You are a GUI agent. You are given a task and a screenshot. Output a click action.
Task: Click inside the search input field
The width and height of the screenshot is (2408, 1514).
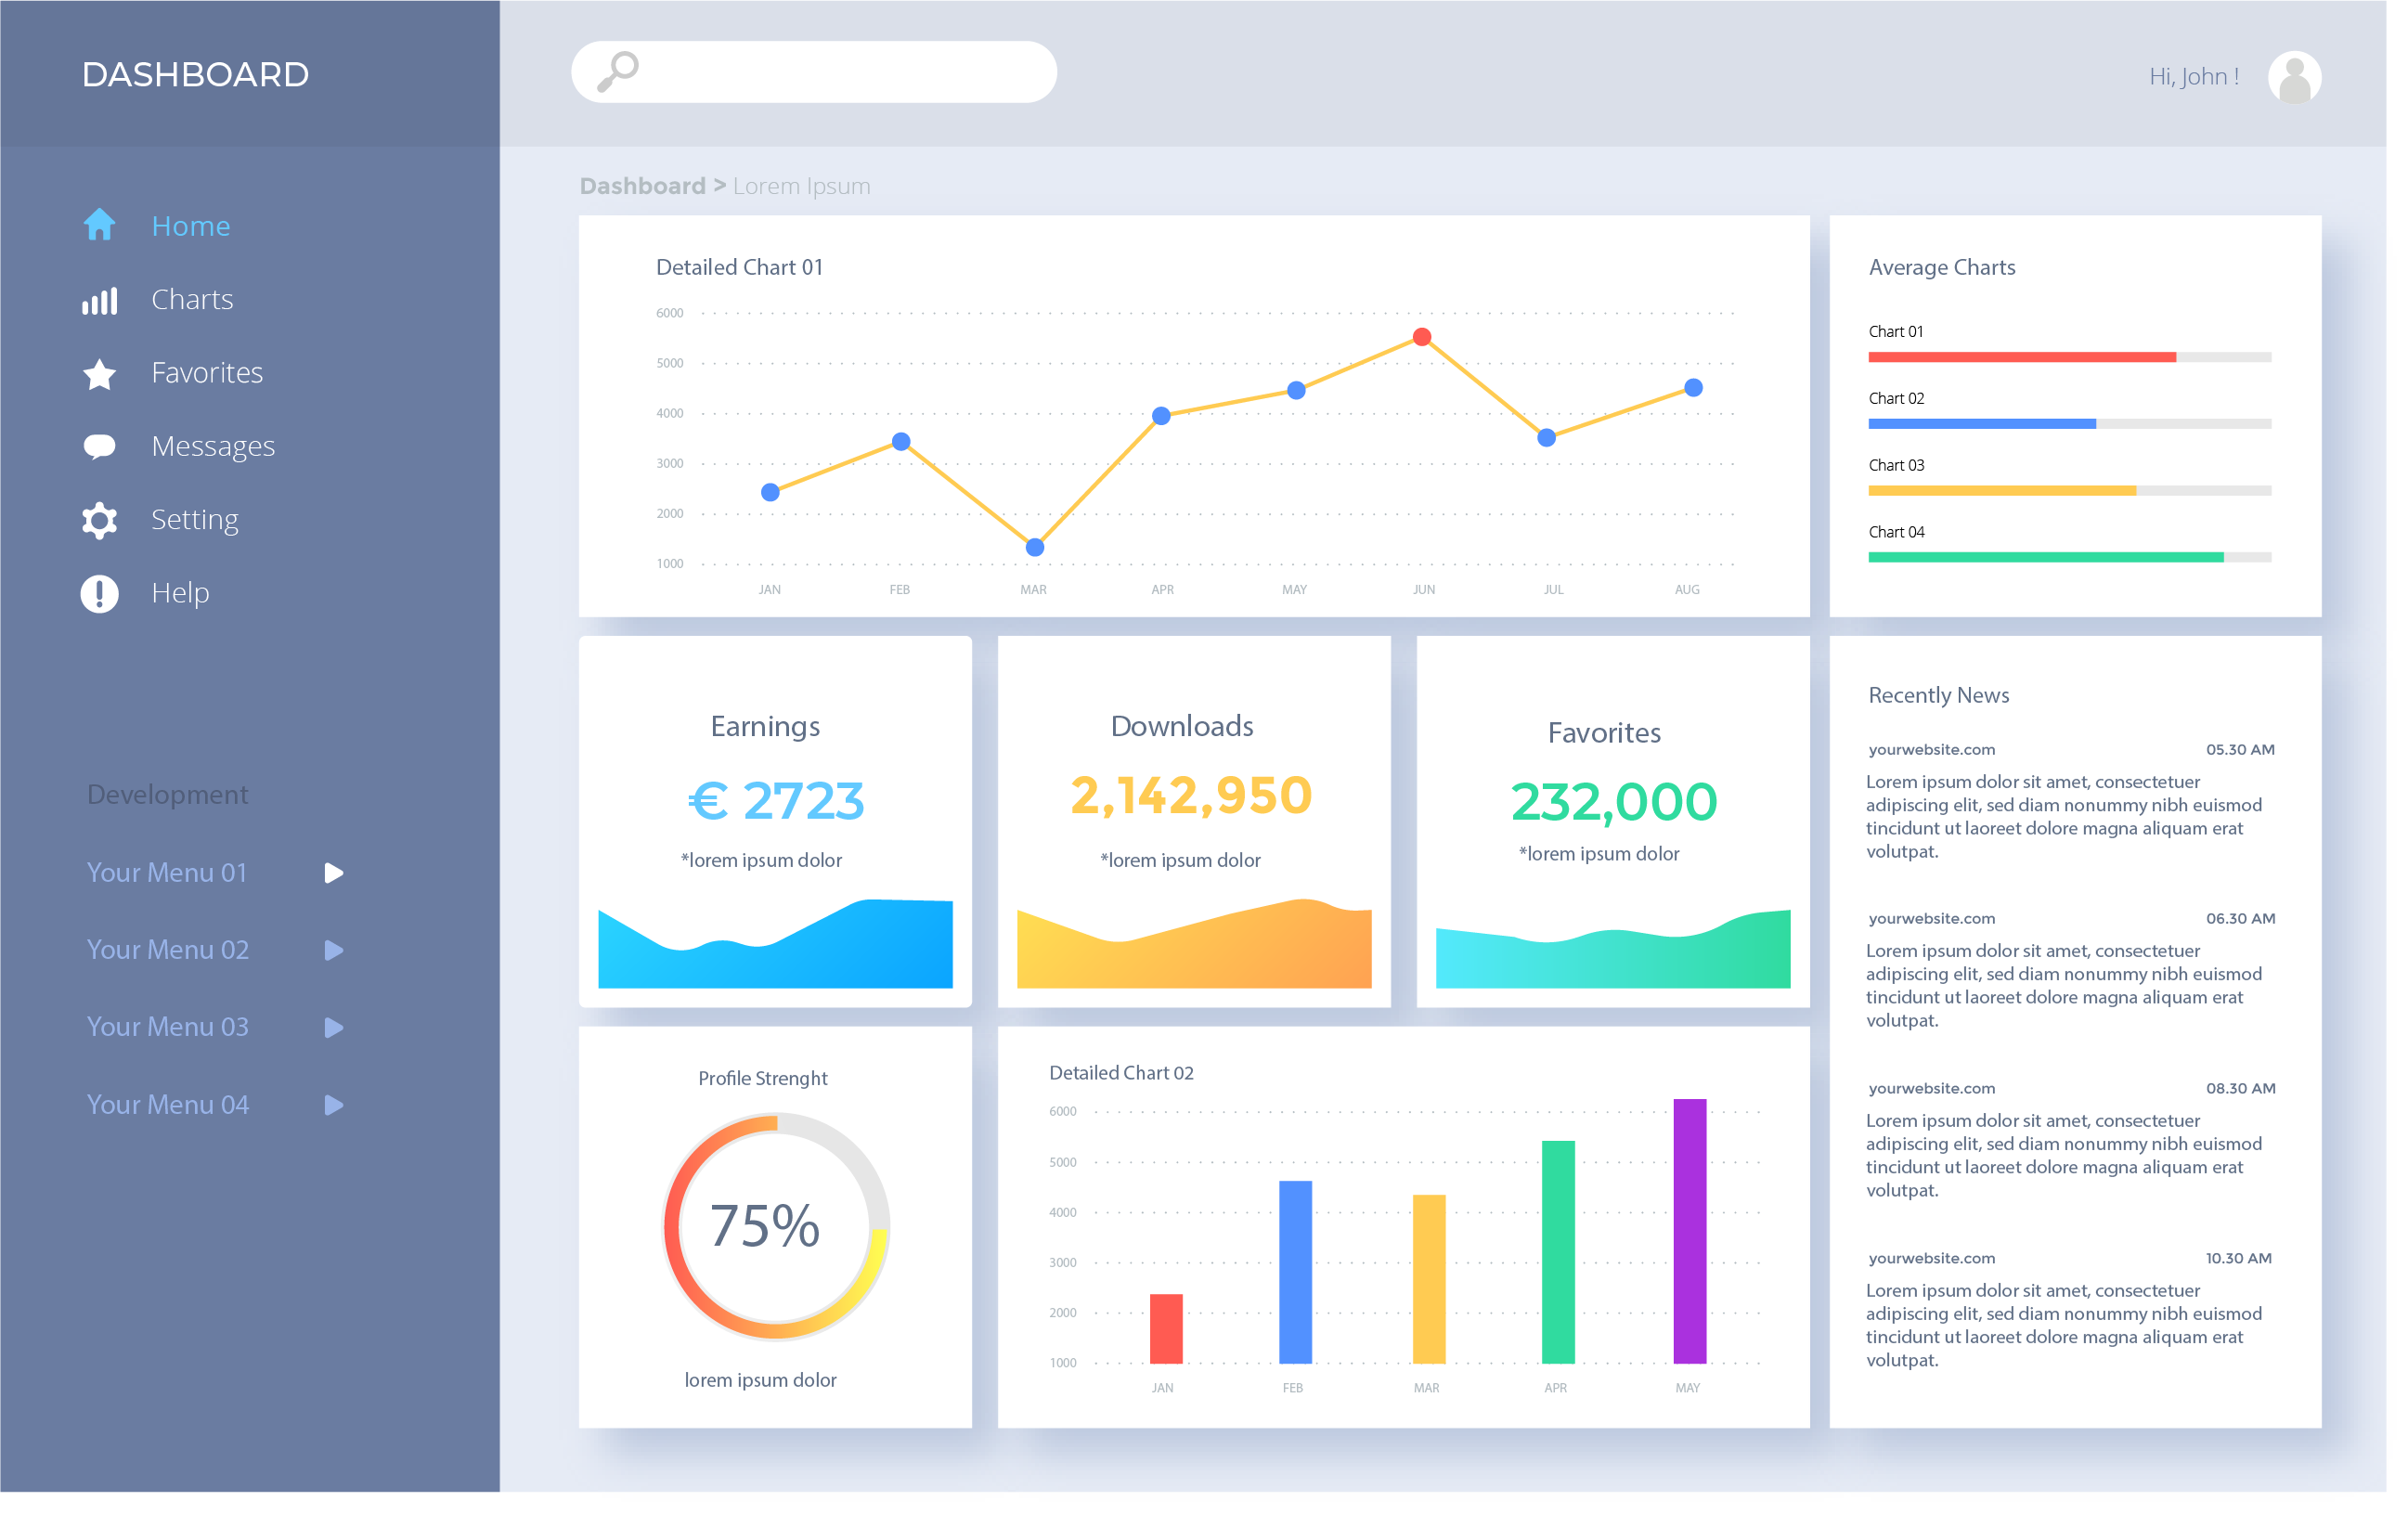coord(830,71)
